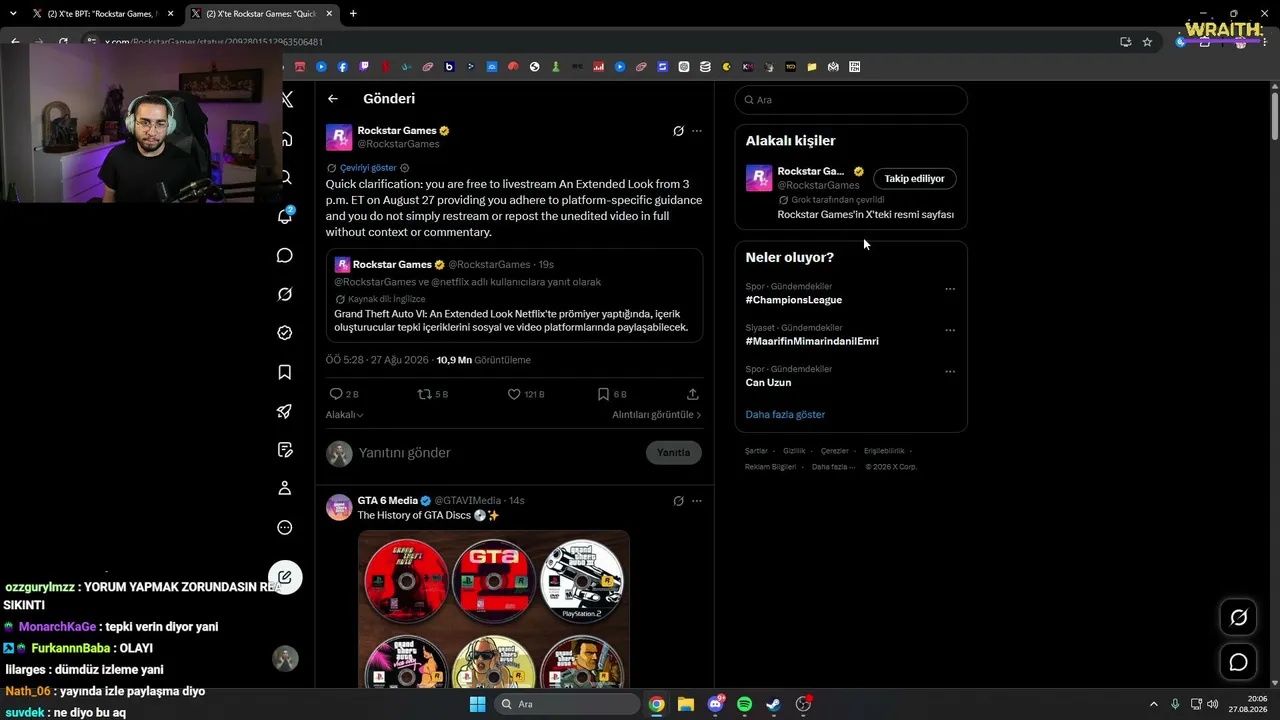Open X notifications bell in sidebar
This screenshot has height=720, width=1280.
pos(285,216)
